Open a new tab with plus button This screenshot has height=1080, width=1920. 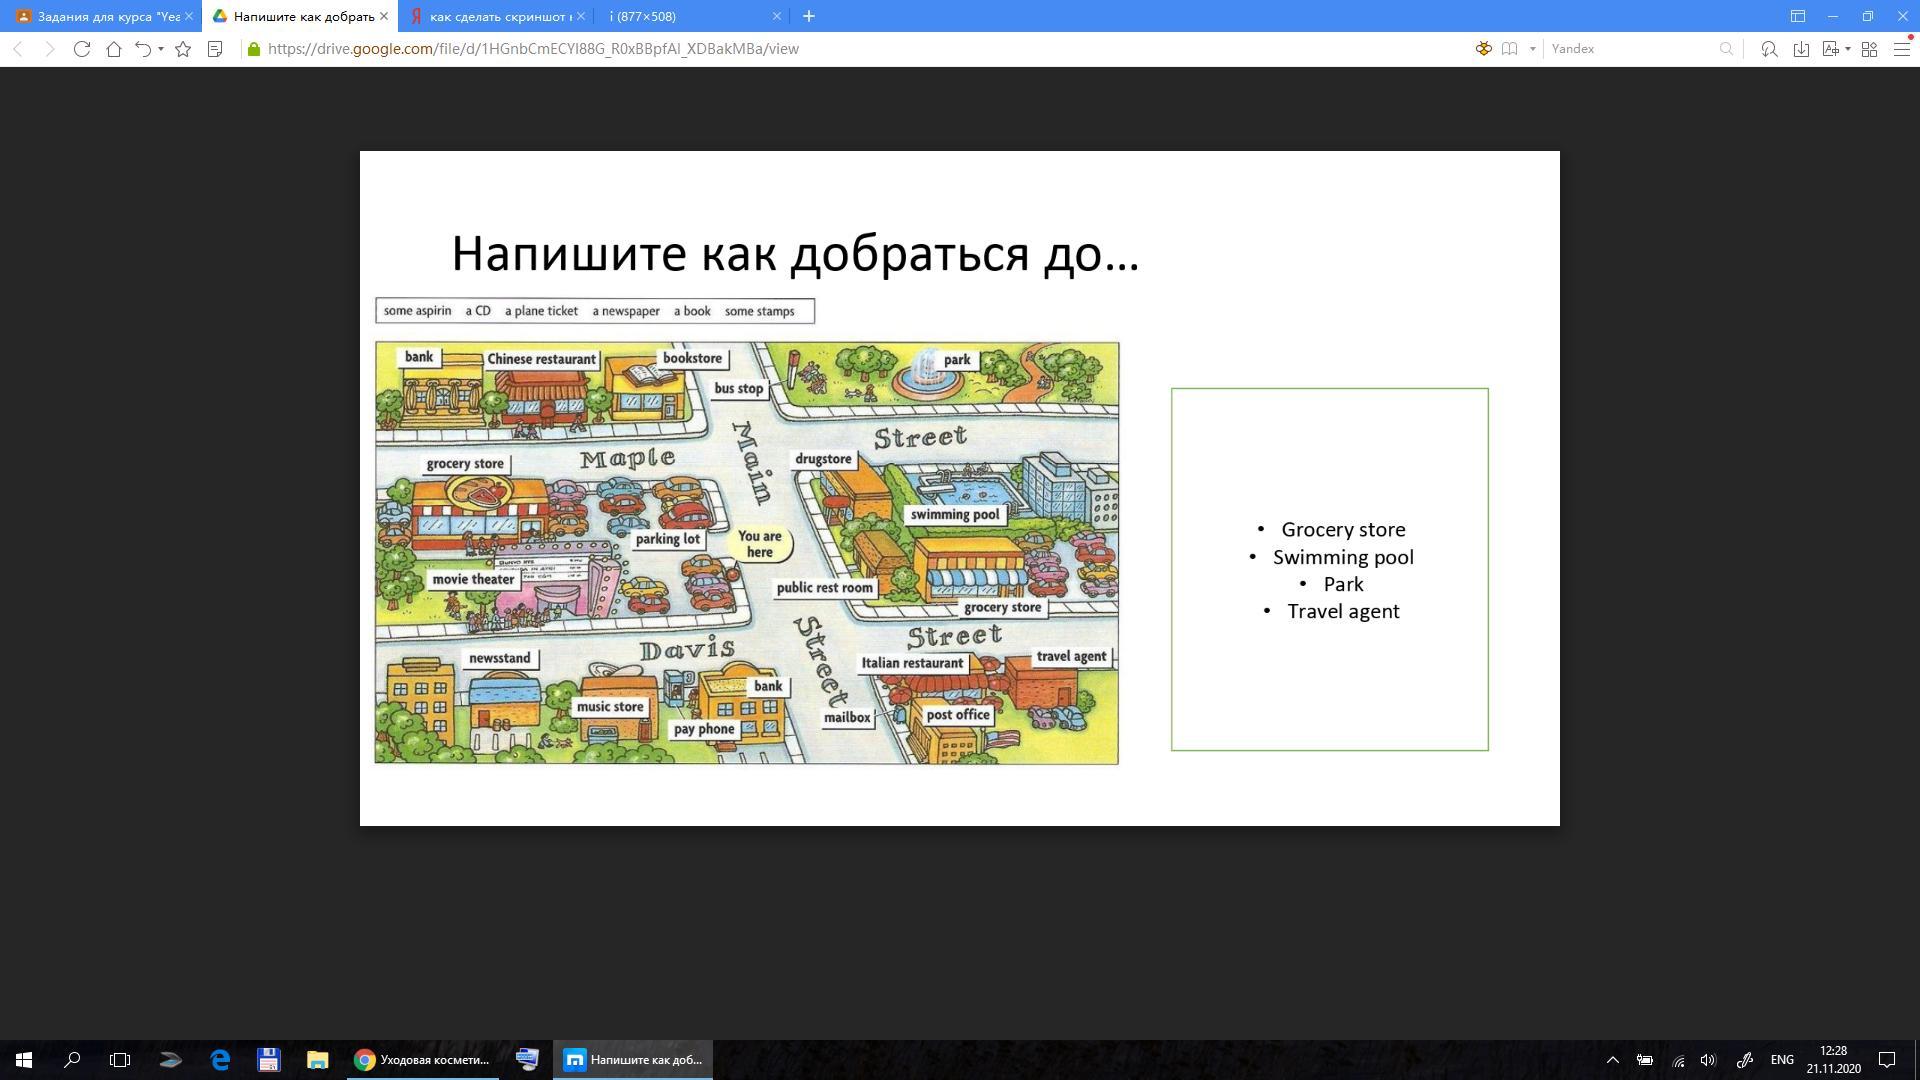click(x=809, y=16)
